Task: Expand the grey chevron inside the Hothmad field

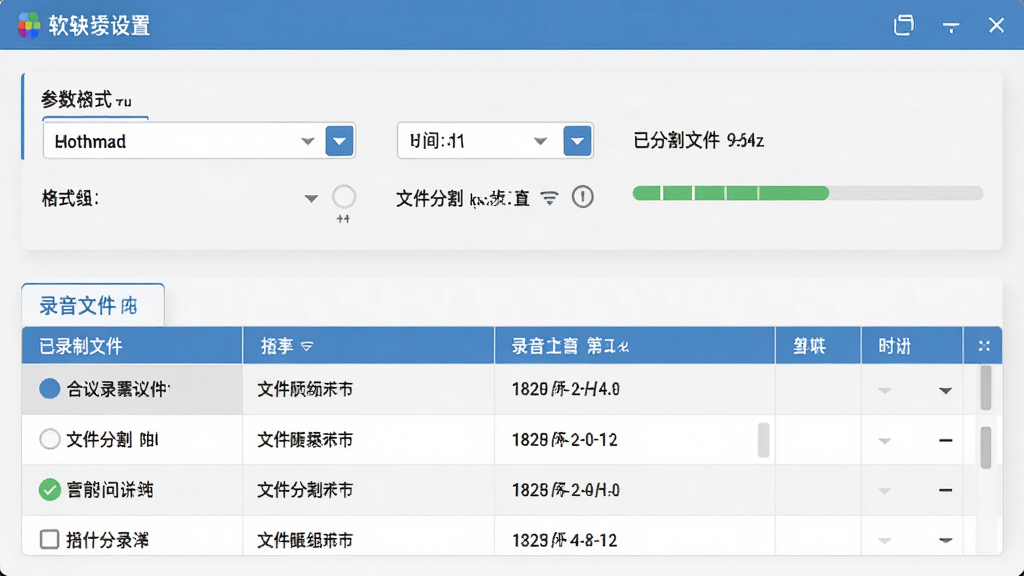Action: tap(308, 141)
